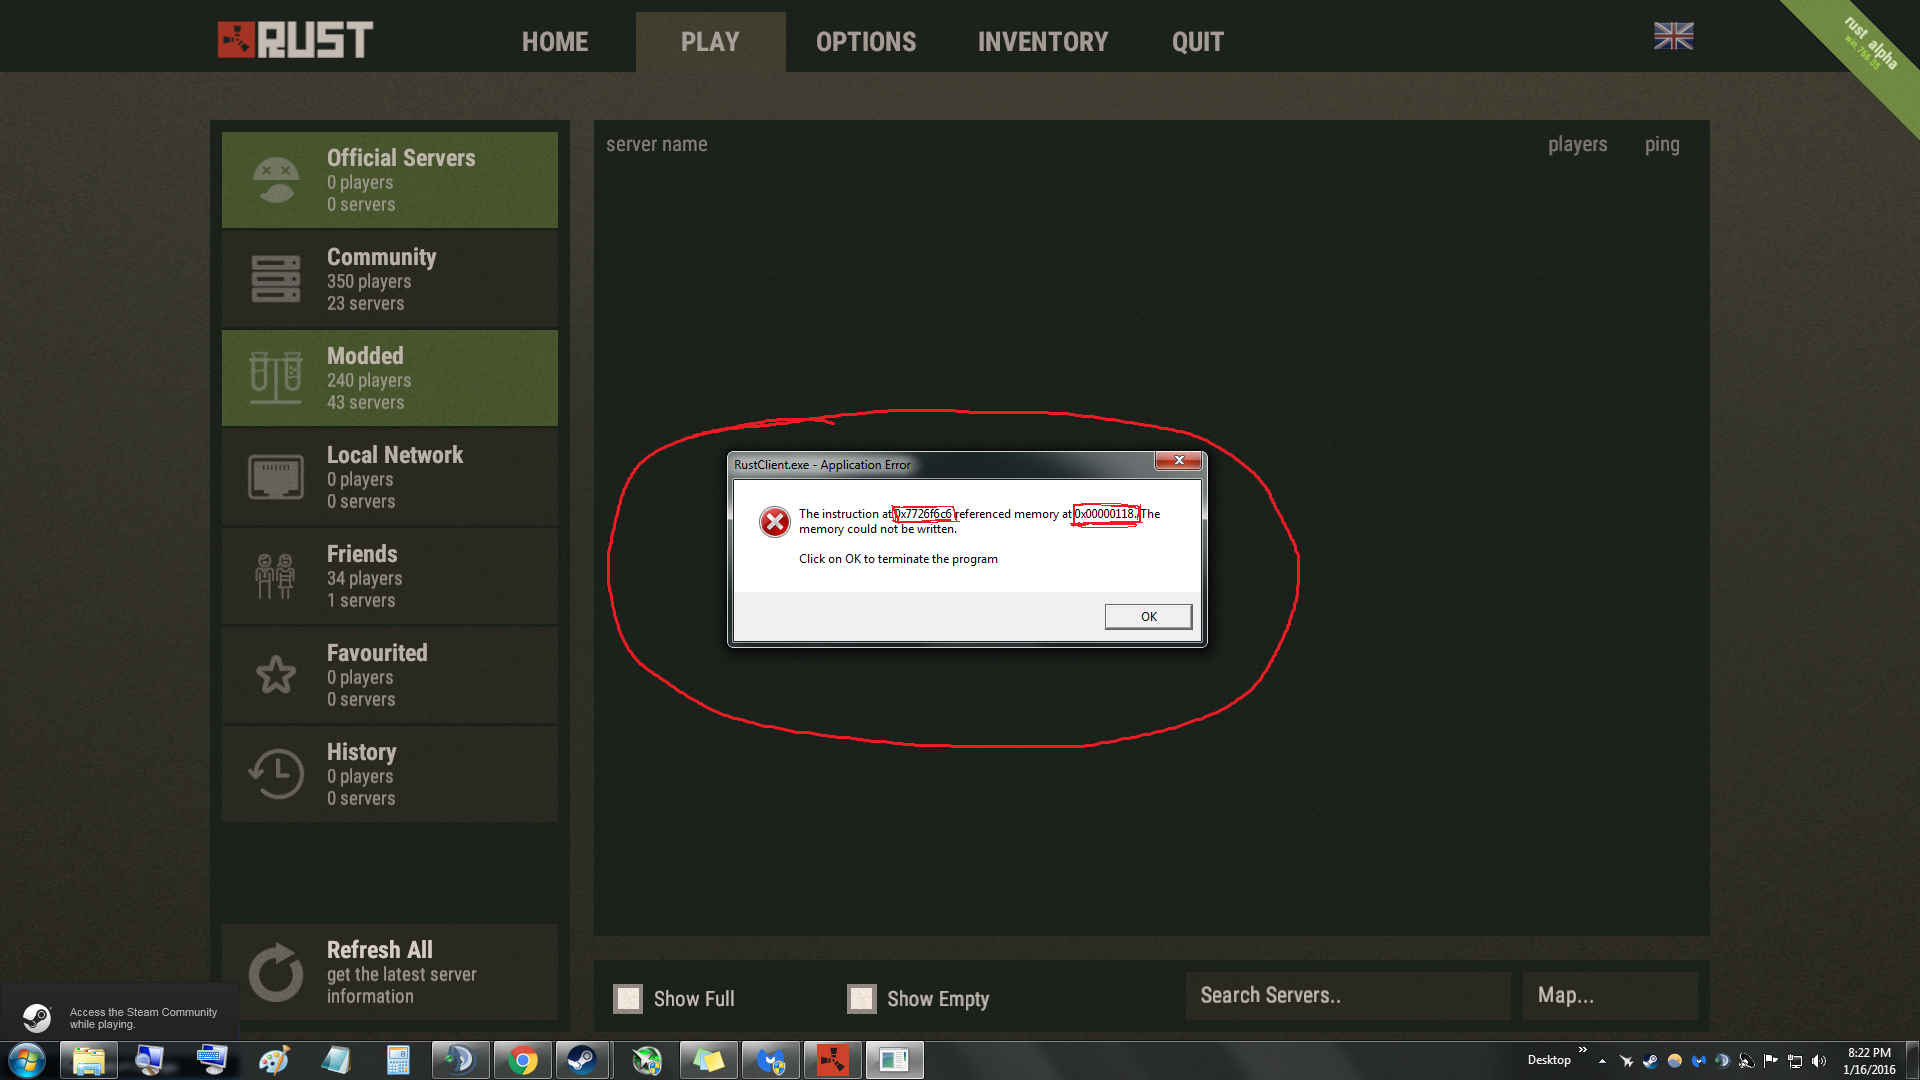Open Sticky Notes from the taskbar
This screenshot has height=1080, width=1920.
(x=708, y=1060)
